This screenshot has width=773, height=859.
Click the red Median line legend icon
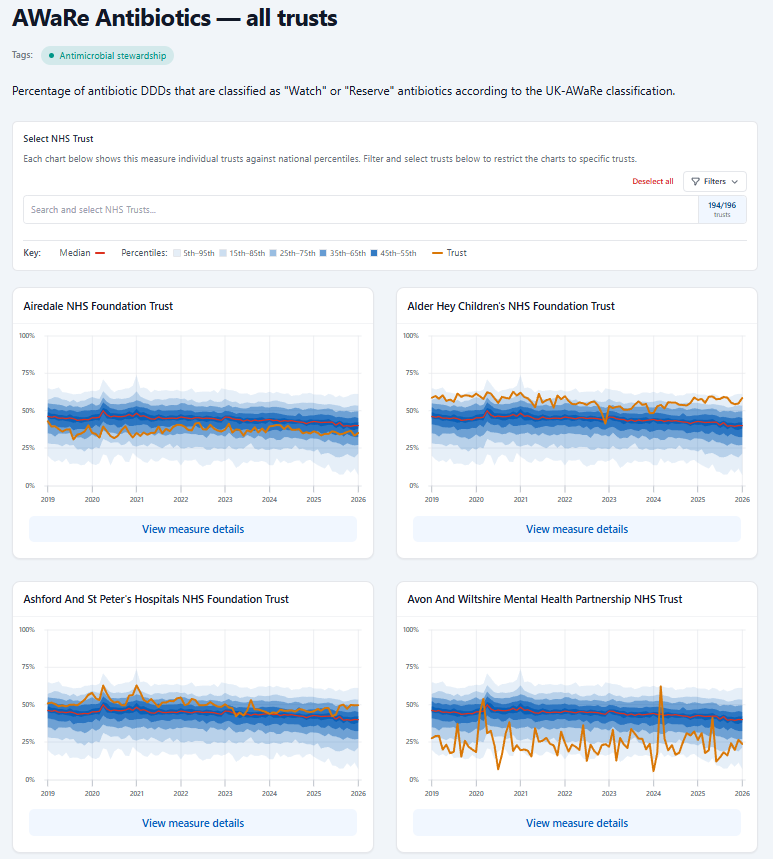pyautogui.click(x=100, y=253)
